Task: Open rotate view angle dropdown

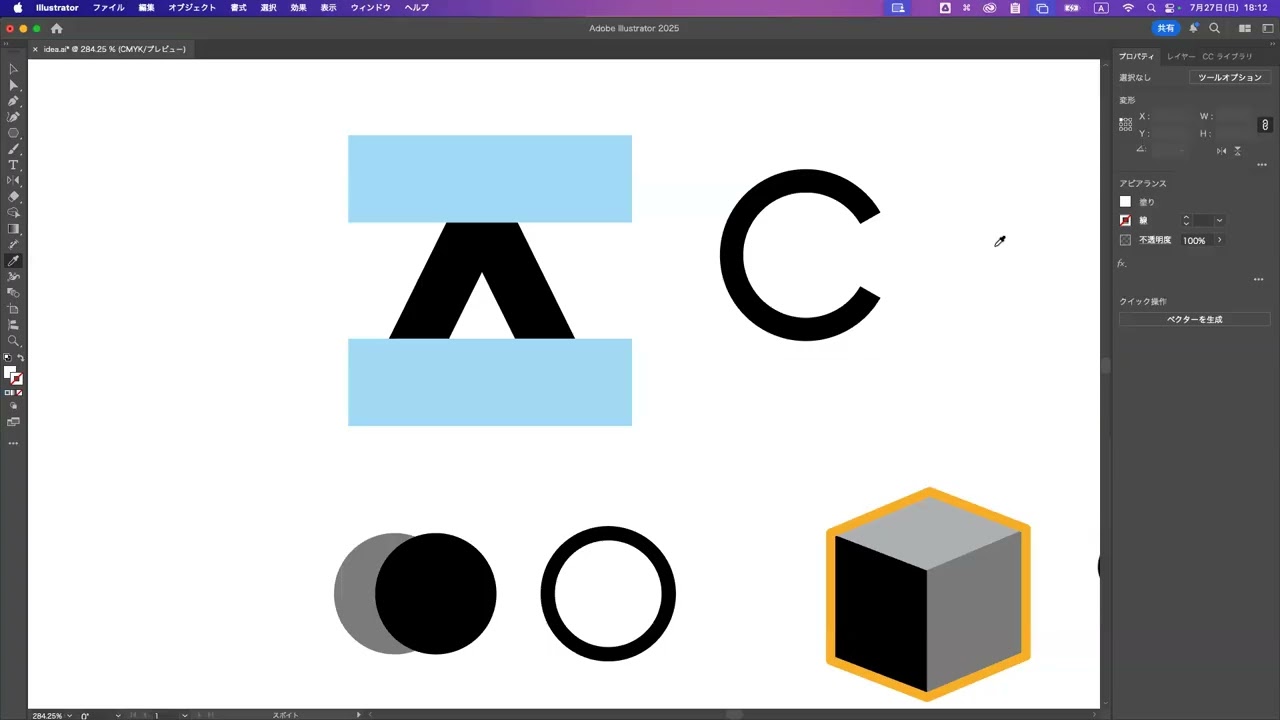Action: (x=118, y=716)
